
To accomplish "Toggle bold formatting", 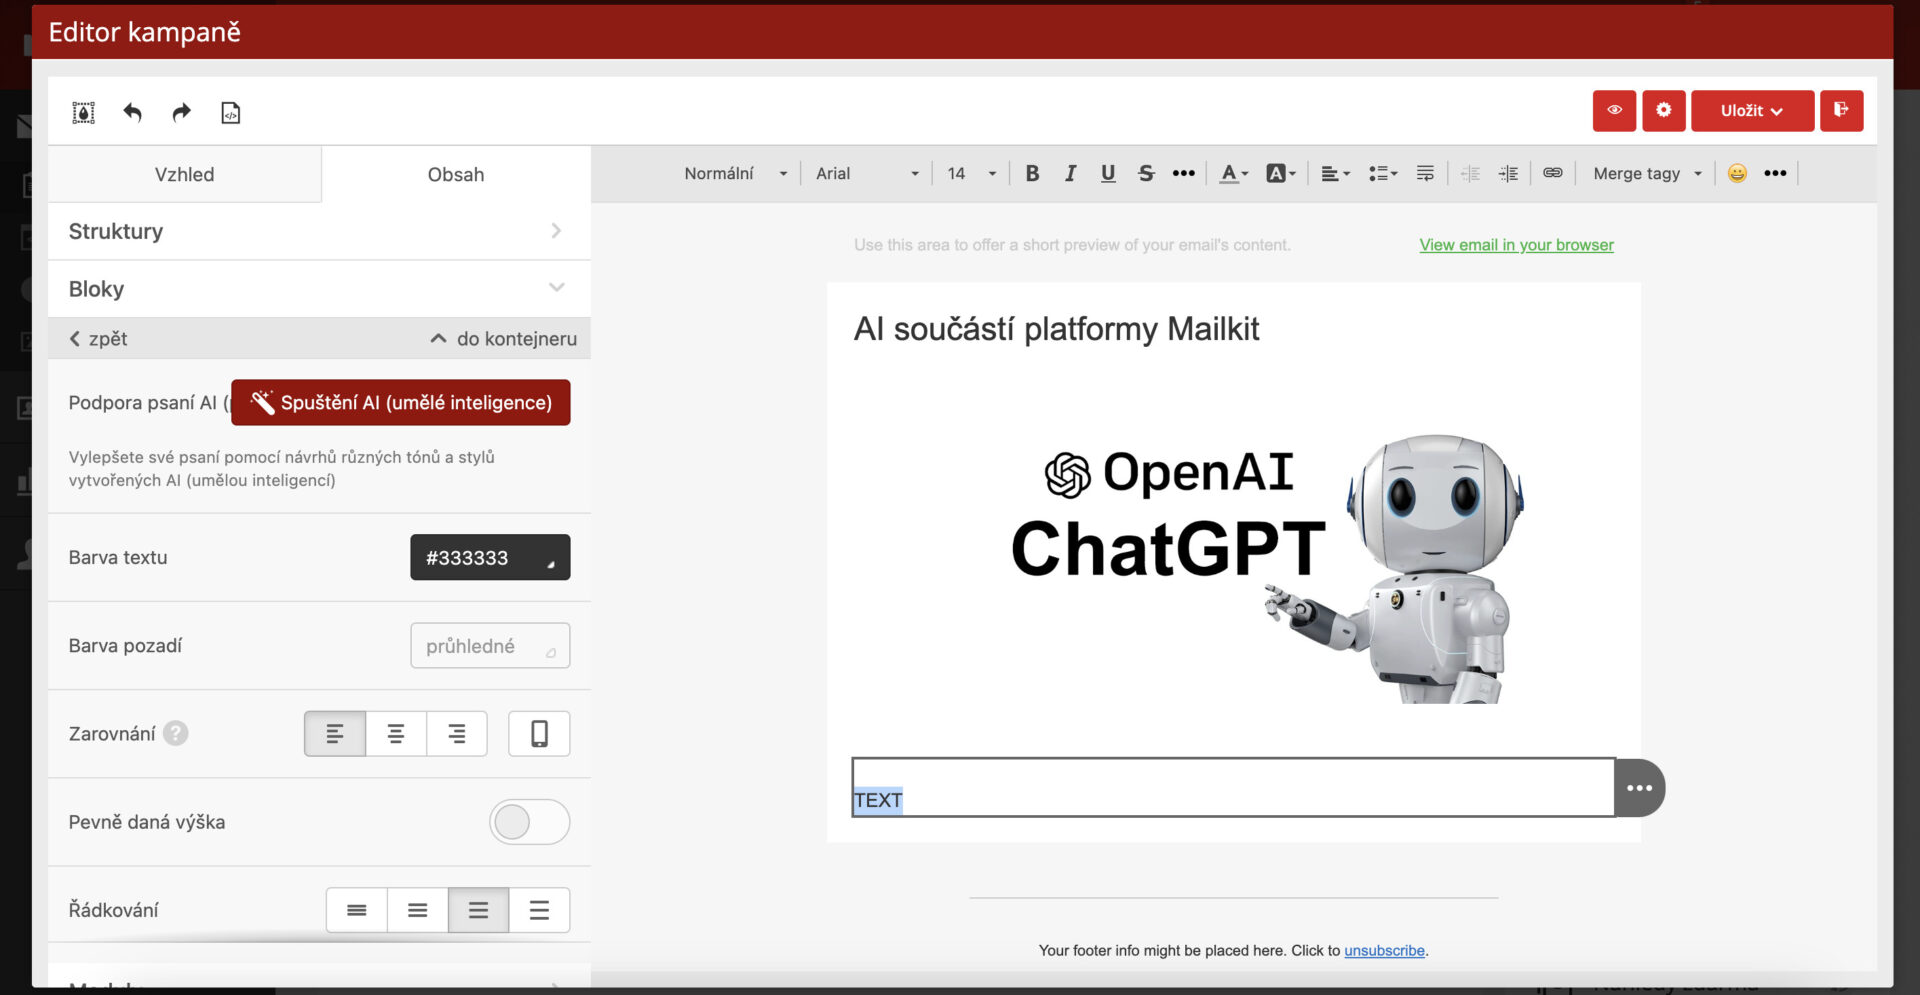I will coord(1032,174).
